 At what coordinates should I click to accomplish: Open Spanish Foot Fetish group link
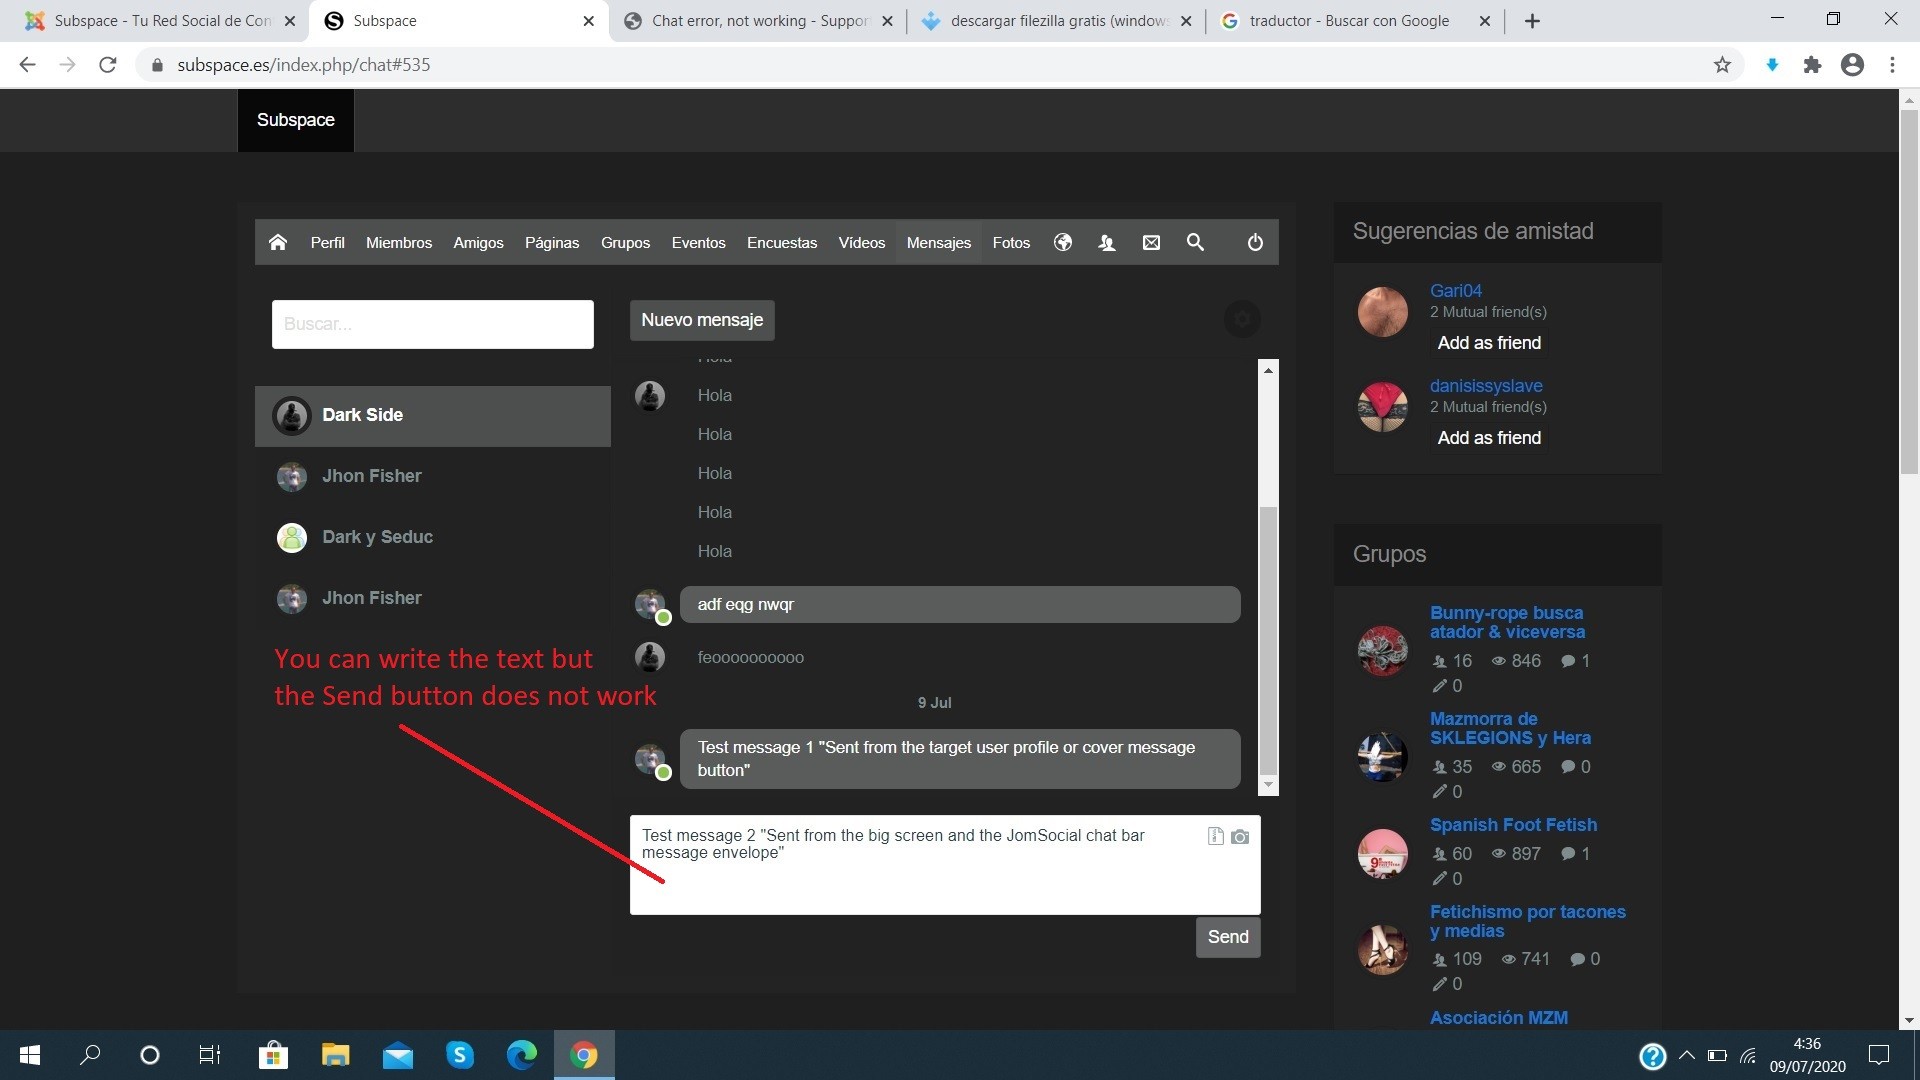tap(1513, 825)
